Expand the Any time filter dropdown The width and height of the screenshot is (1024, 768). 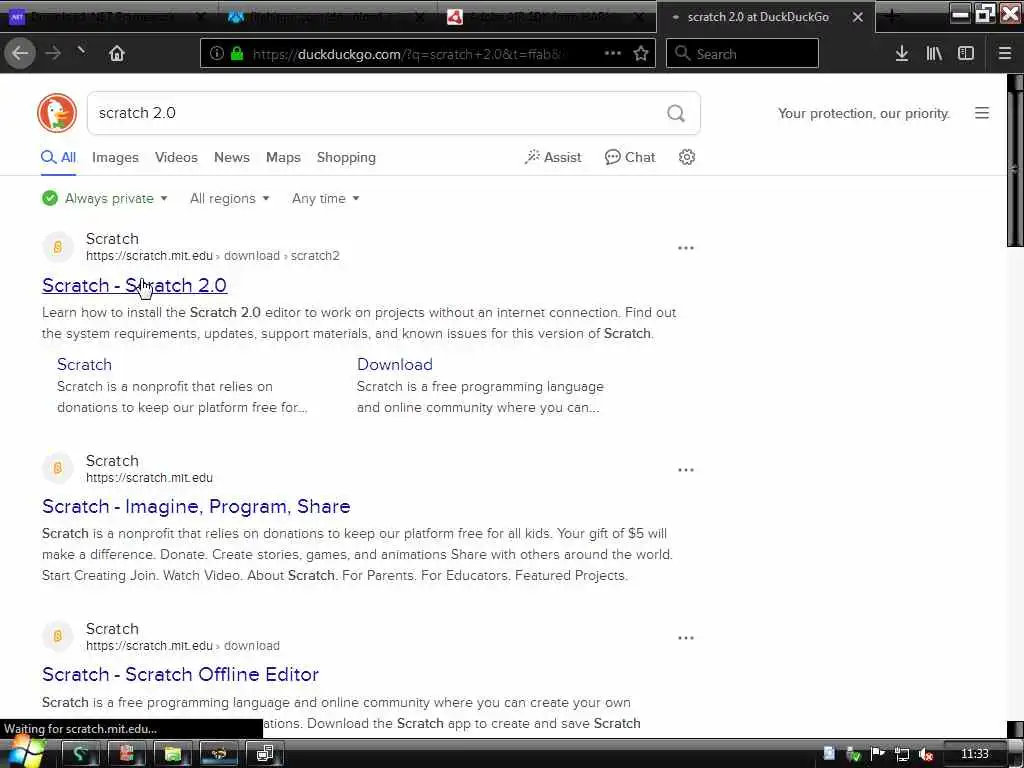click(325, 199)
